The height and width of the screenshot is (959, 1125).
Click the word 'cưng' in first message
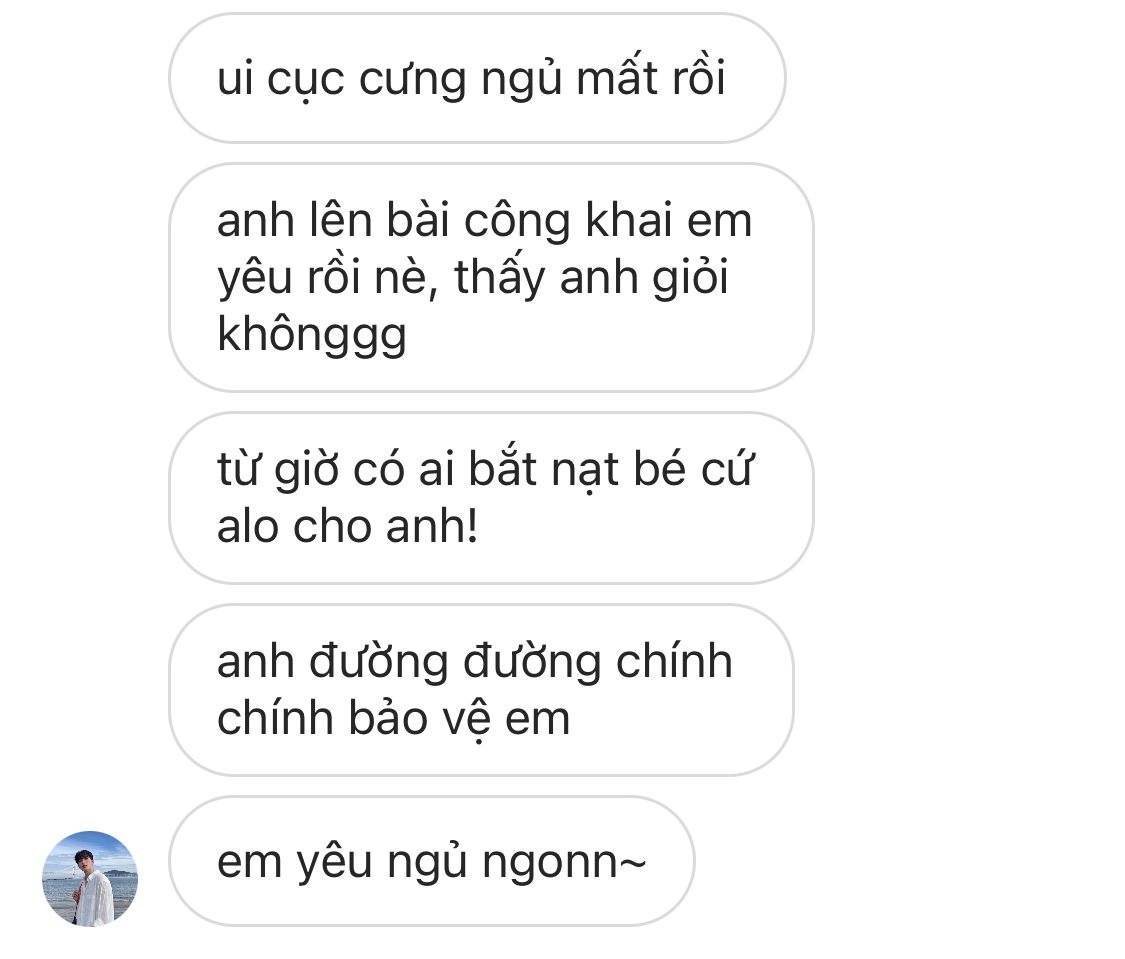(x=413, y=80)
